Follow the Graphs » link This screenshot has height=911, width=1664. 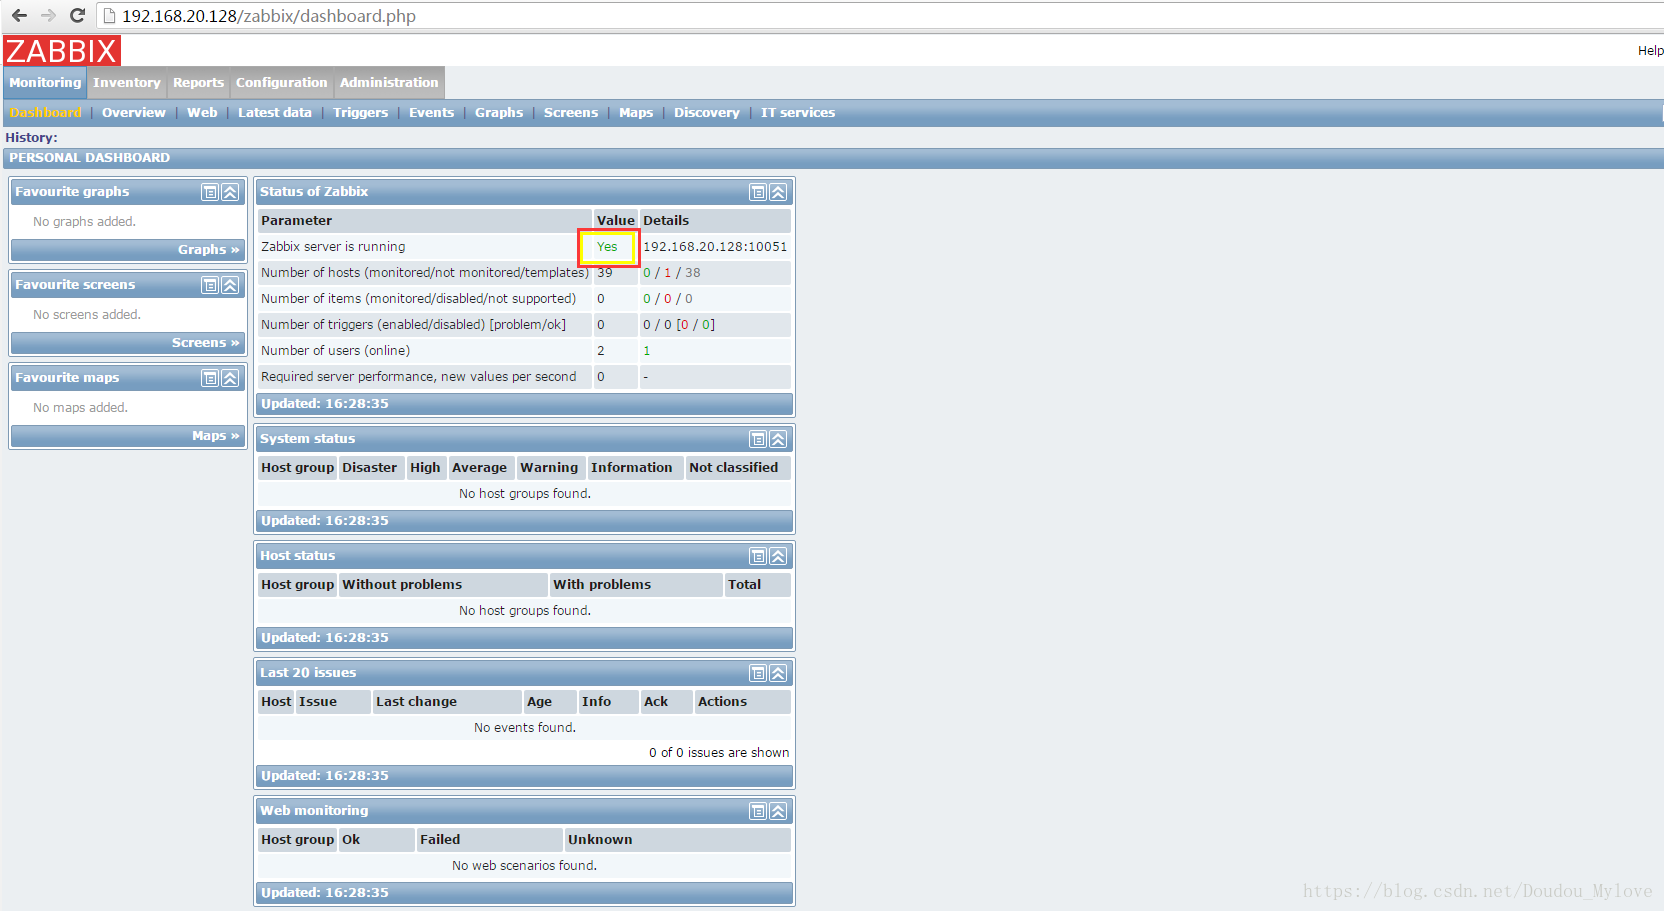pos(209,250)
